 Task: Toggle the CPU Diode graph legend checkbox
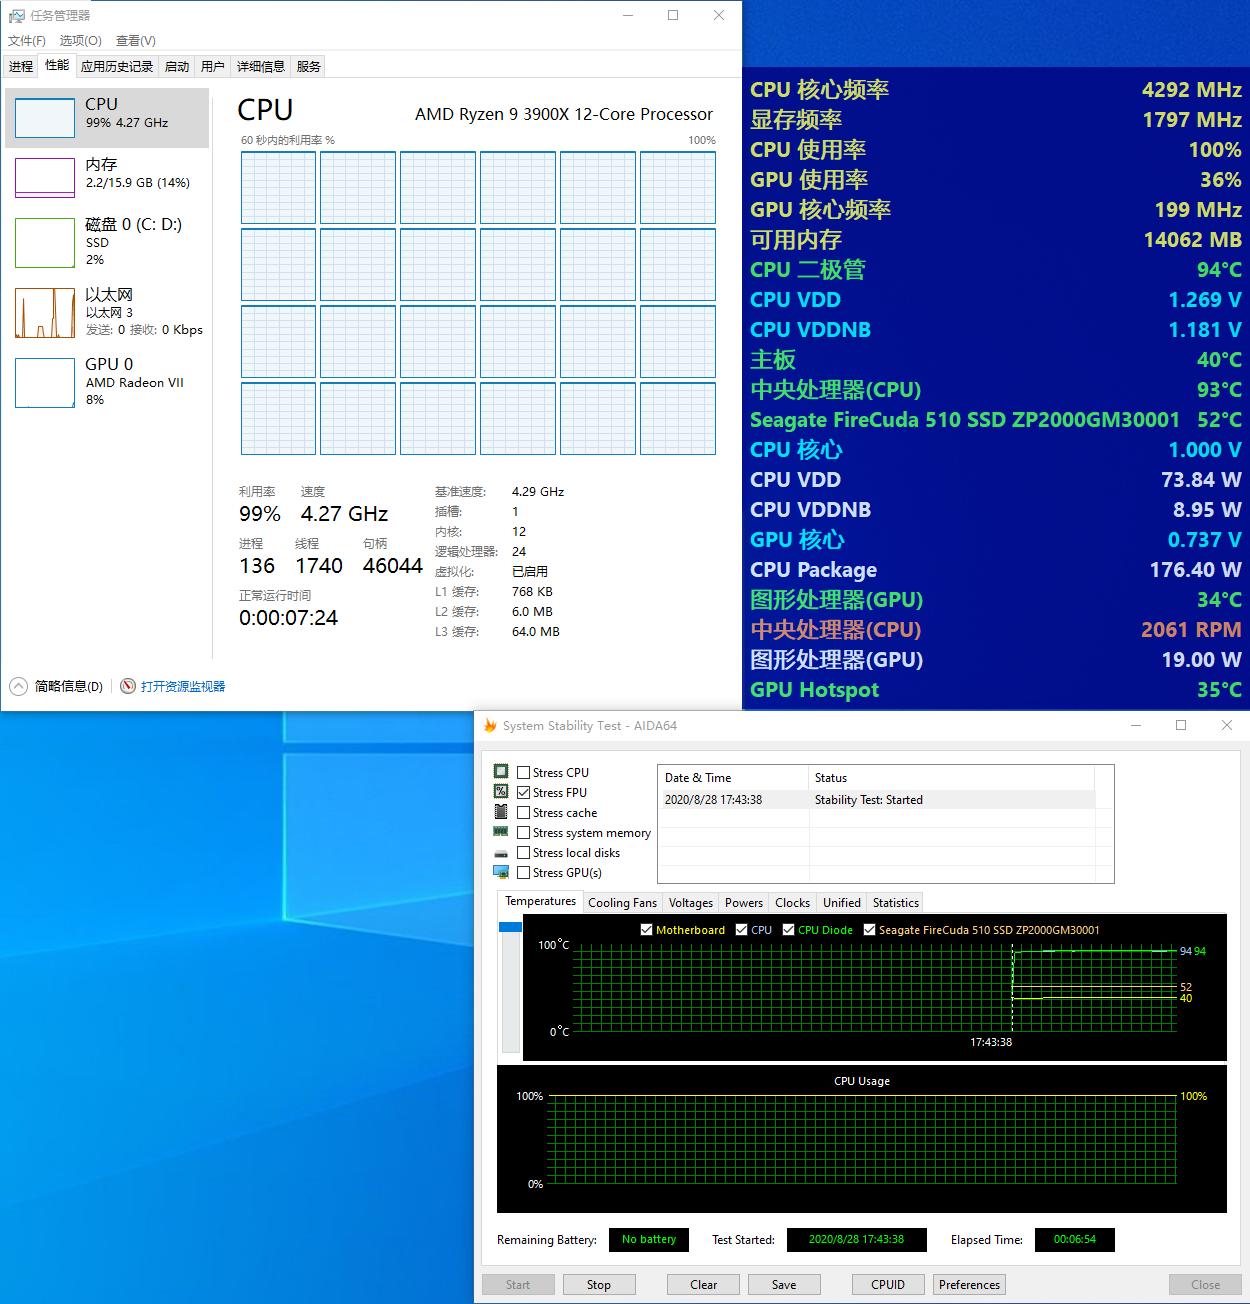point(789,929)
